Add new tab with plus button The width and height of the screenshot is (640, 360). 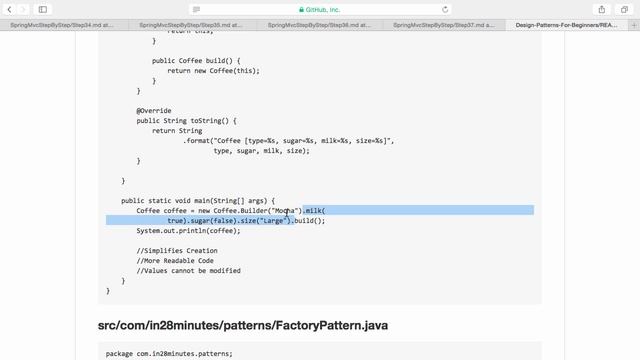(x=634, y=25)
